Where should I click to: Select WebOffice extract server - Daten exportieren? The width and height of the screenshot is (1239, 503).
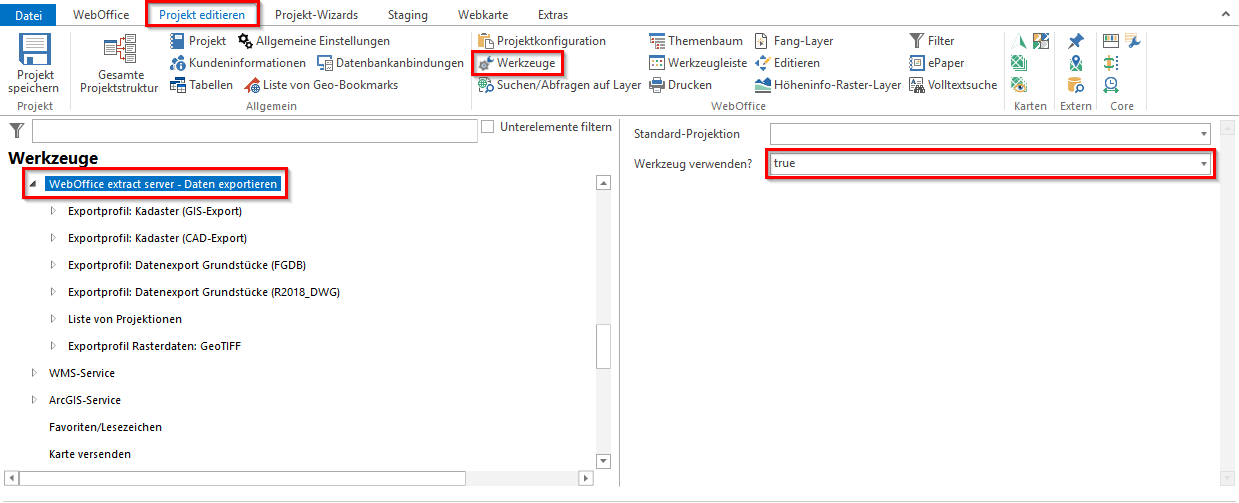point(163,184)
